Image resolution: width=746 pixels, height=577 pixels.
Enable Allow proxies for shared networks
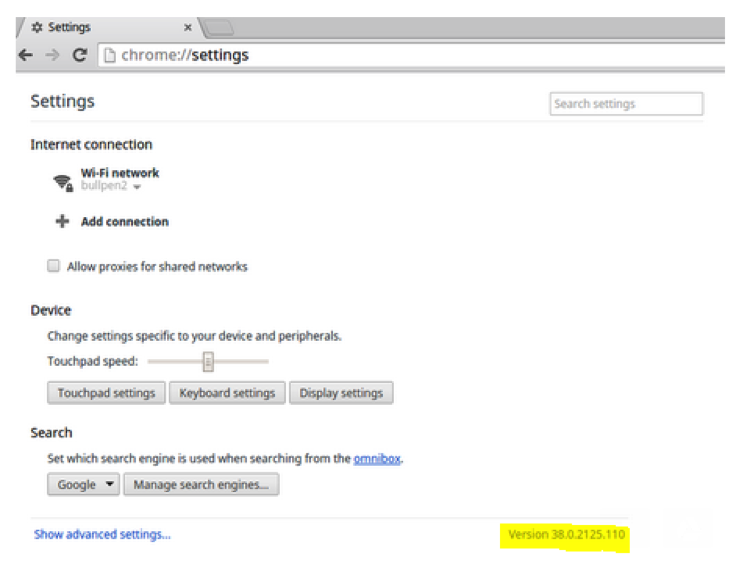tap(53, 267)
